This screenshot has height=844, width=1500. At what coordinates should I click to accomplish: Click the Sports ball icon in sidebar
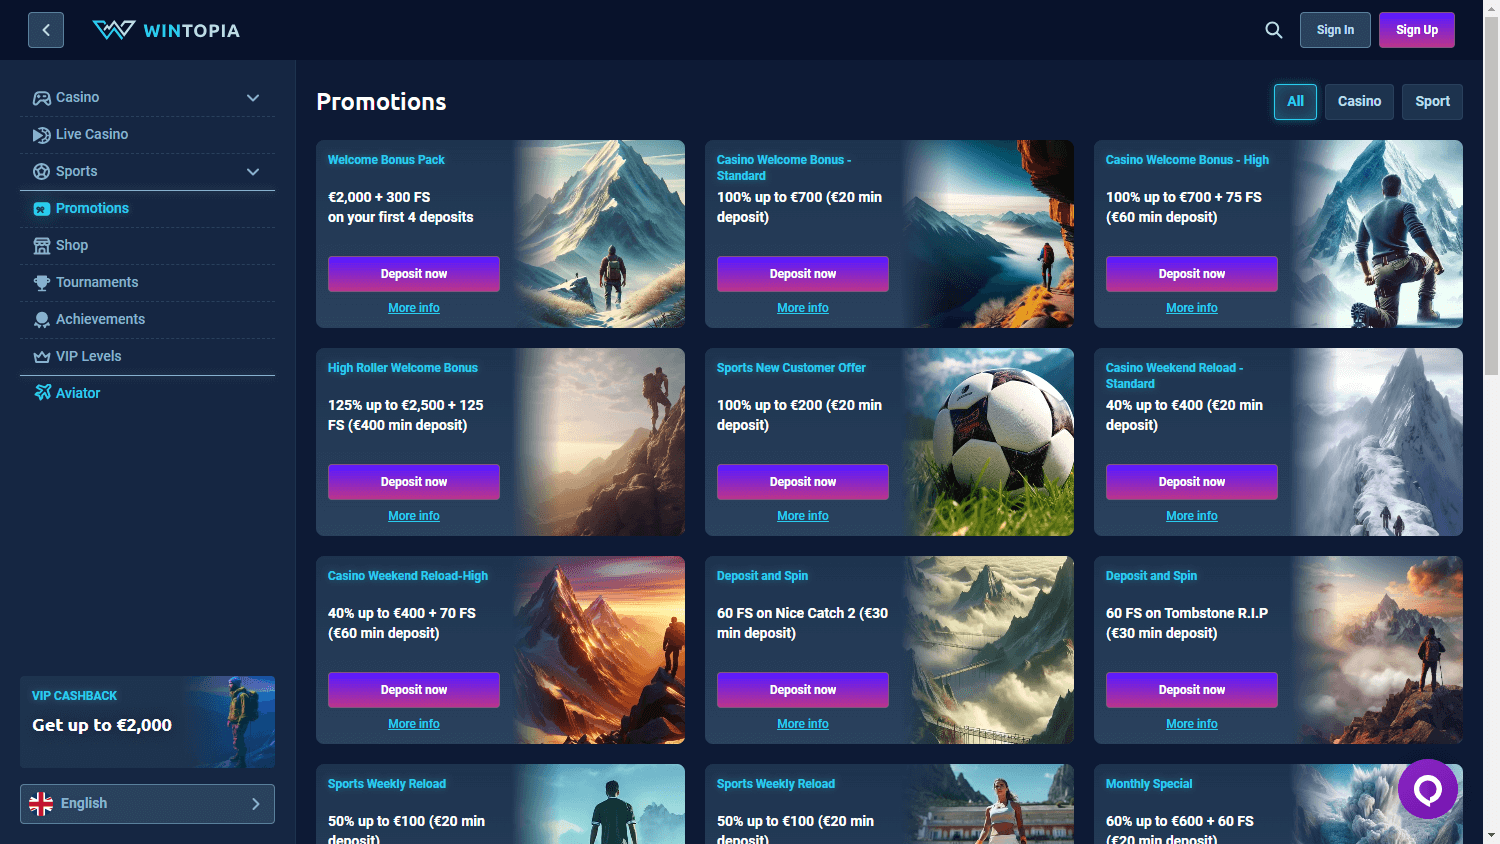[x=41, y=172]
